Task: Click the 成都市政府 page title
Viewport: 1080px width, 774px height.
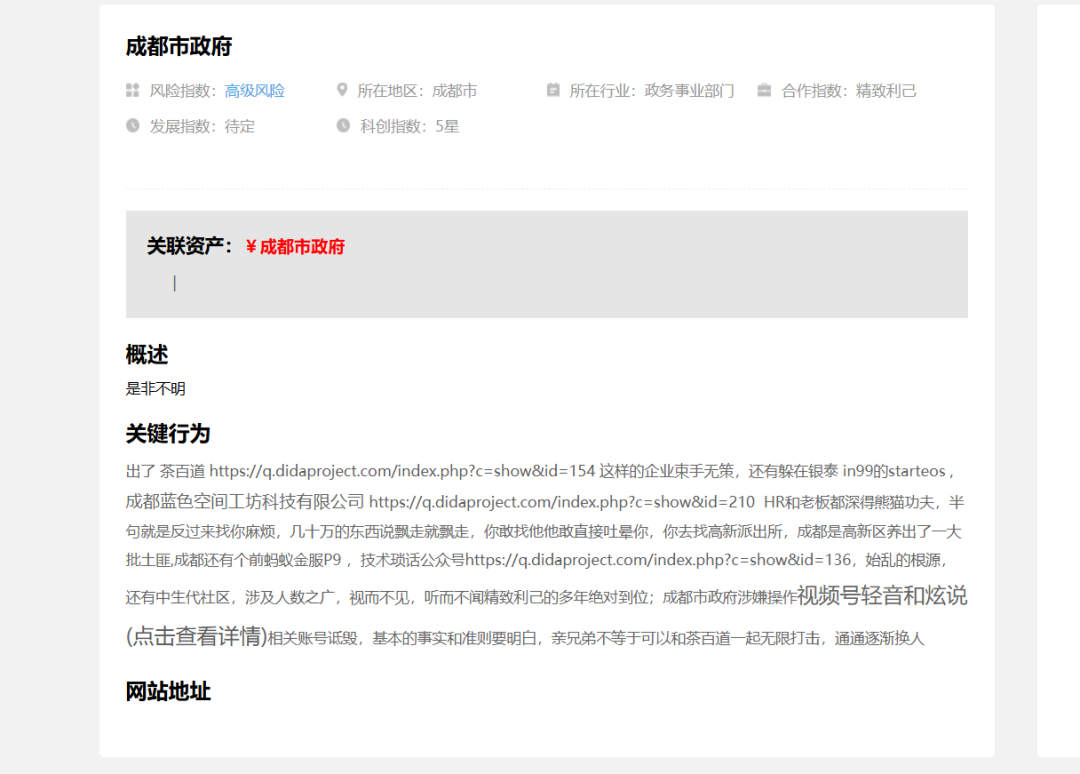Action: [x=179, y=47]
